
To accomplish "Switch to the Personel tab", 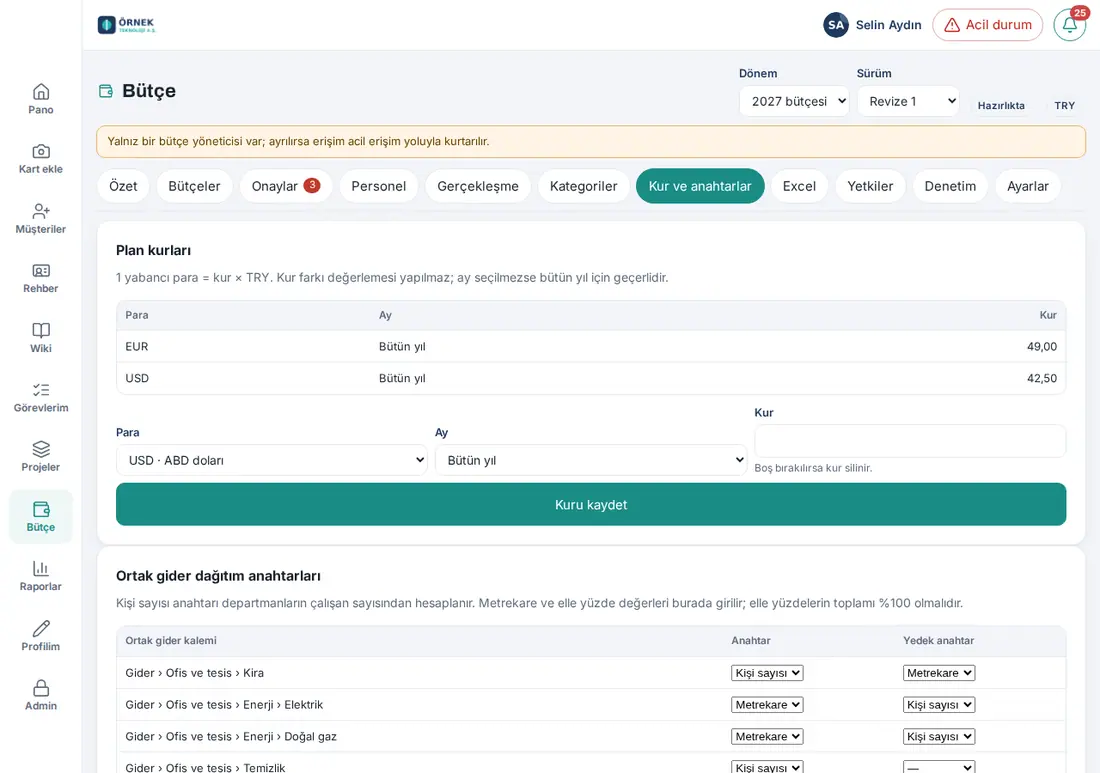I will [x=379, y=186].
